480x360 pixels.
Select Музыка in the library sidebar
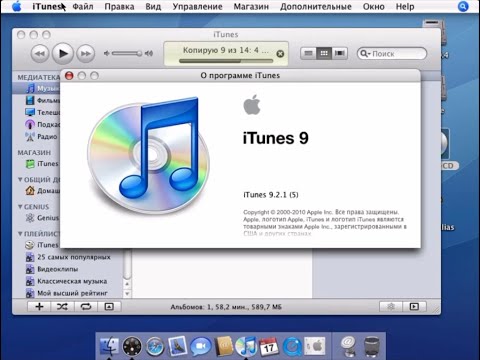click(x=37, y=88)
